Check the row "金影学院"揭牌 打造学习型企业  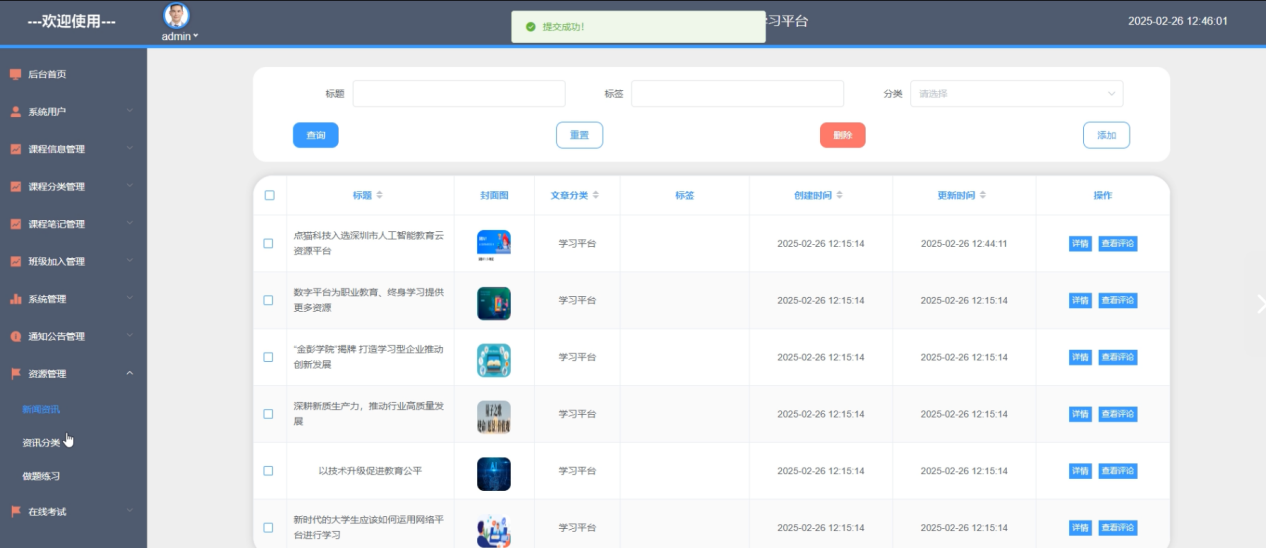point(268,357)
